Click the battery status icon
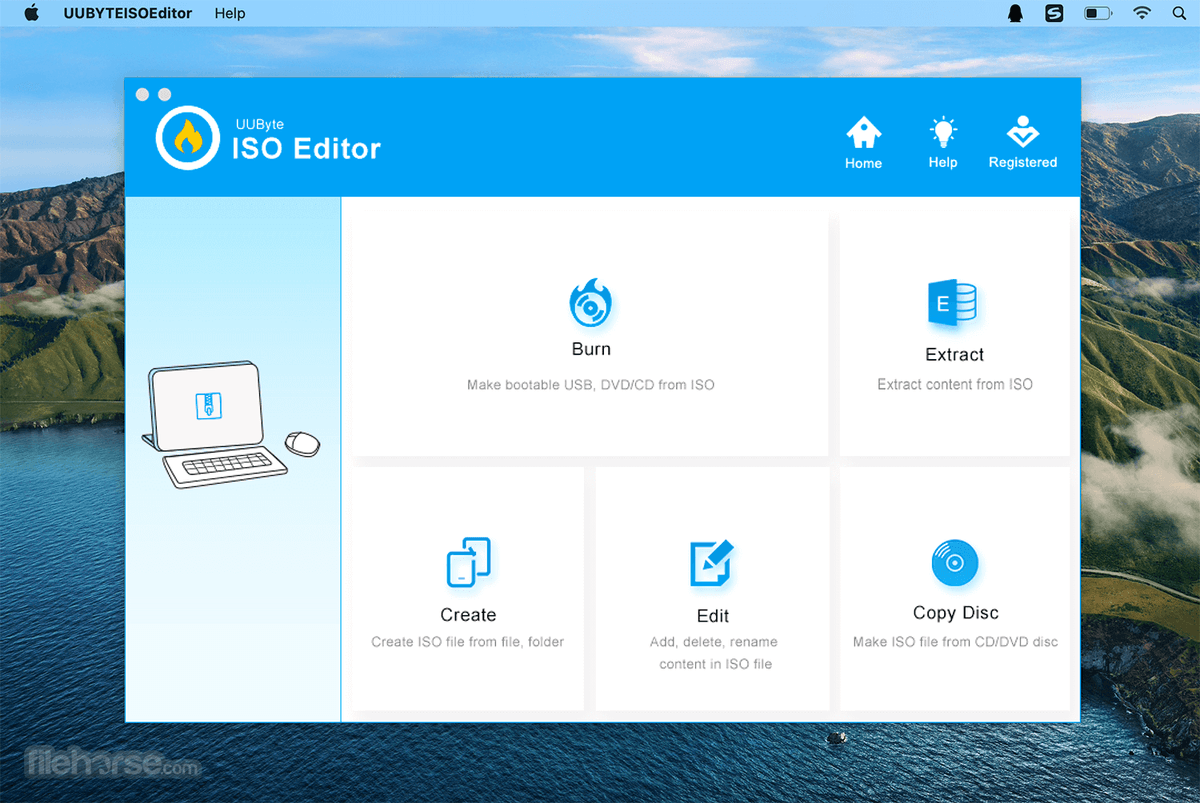The image size is (1200, 803). 1097,13
